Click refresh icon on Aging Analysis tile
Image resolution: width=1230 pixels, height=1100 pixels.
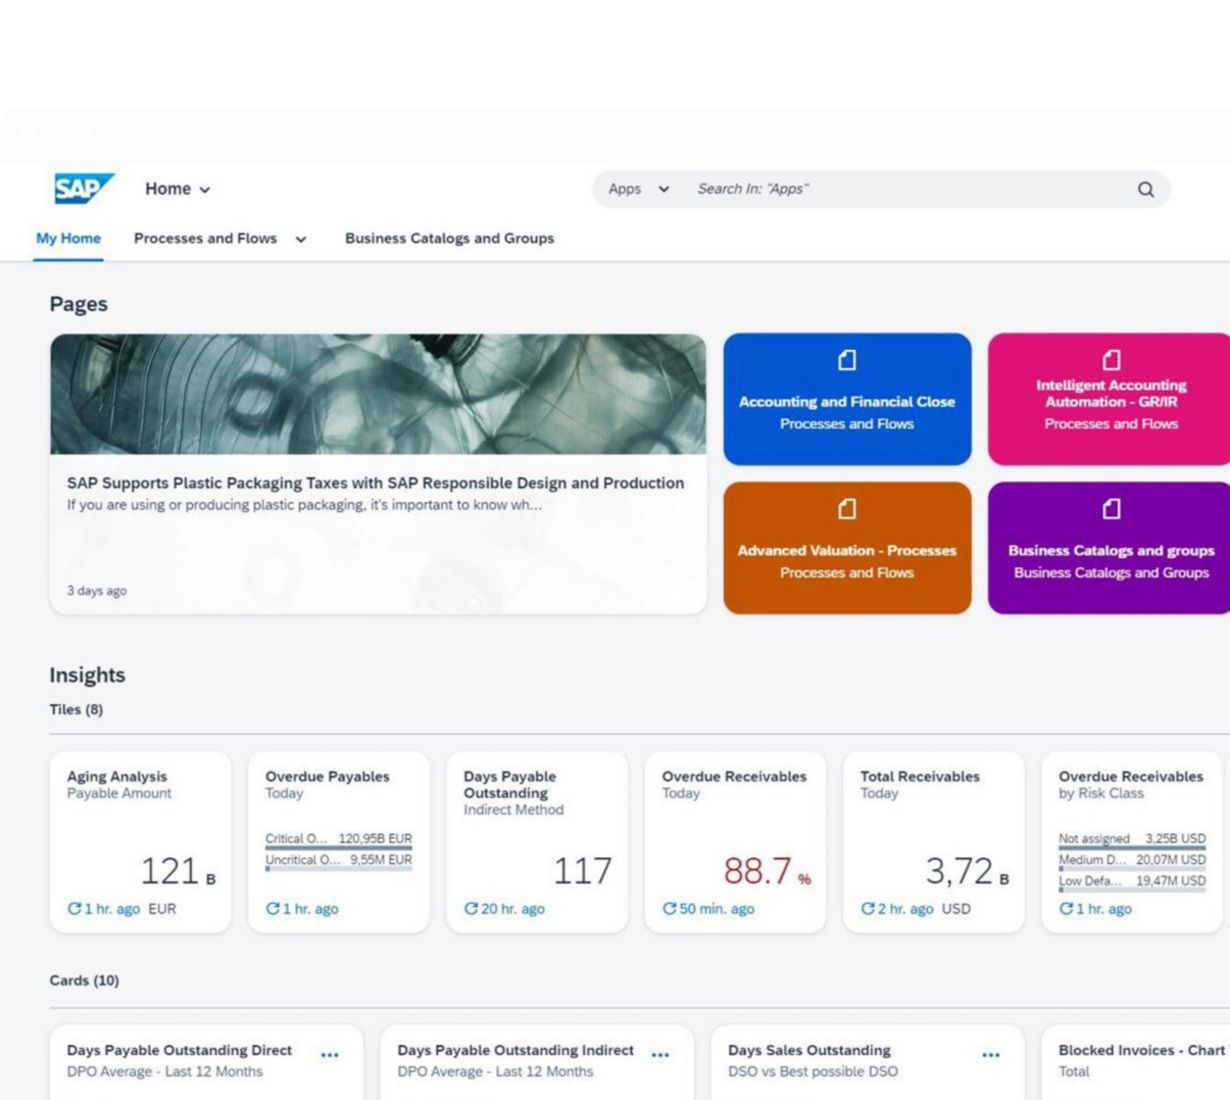[x=74, y=909]
